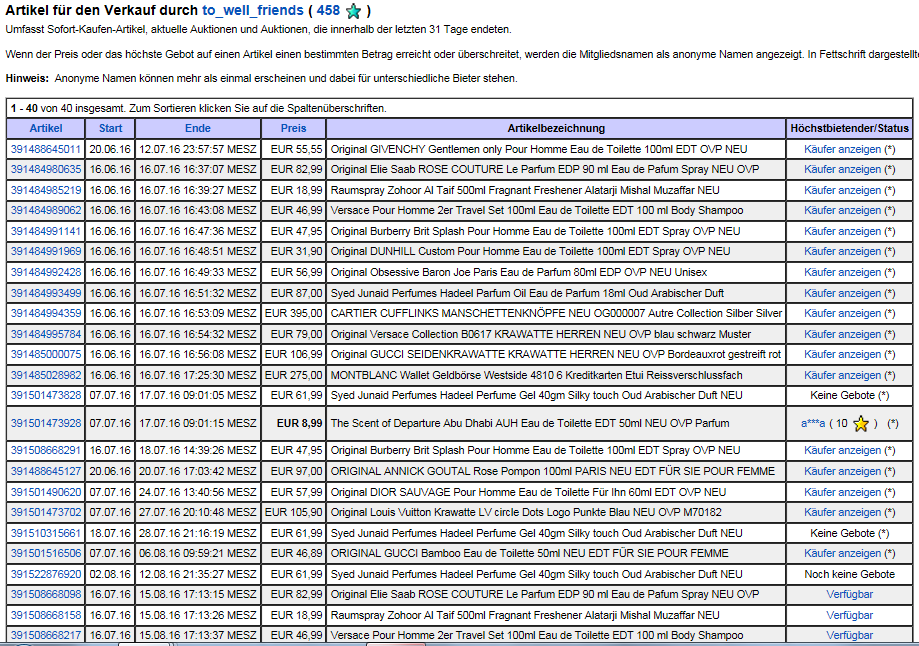Open item number 391484992428
The height and width of the screenshot is (646, 919).
(46, 273)
